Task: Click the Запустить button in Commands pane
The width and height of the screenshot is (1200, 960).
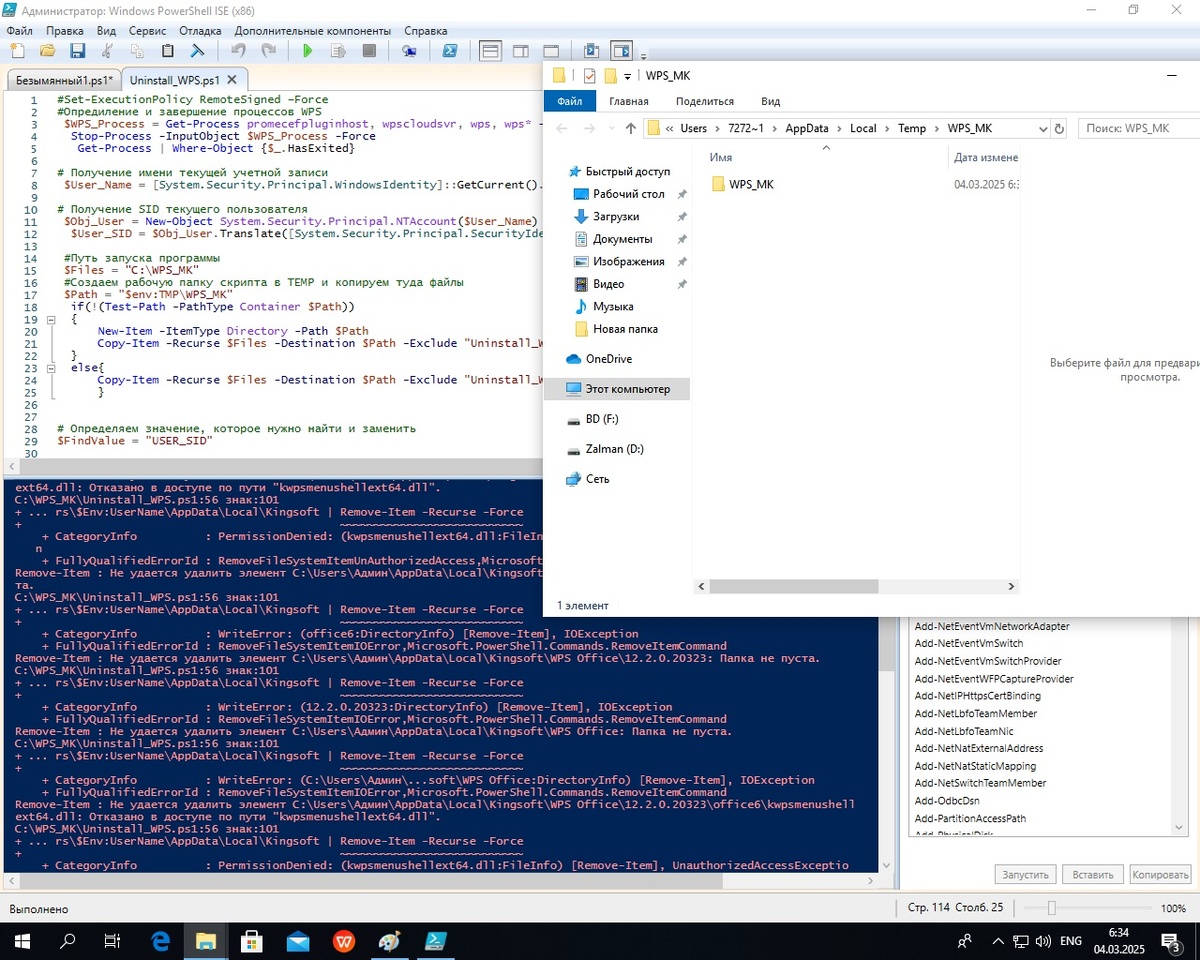Action: click(x=1025, y=874)
